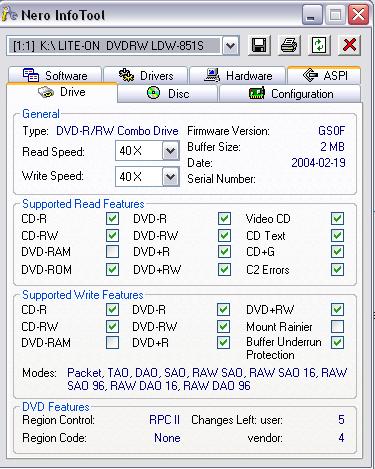
Task: Click the Print icon in the toolbar
Action: click(x=289, y=45)
